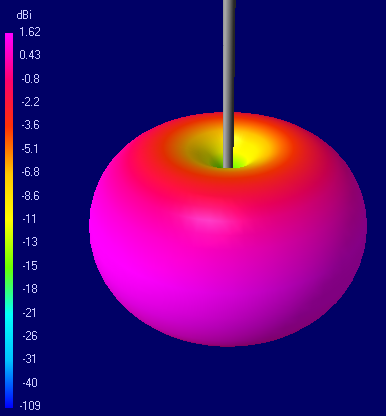The width and height of the screenshot is (386, 416).
Task: Select the -3.6 scale label
Action: pos(30,125)
